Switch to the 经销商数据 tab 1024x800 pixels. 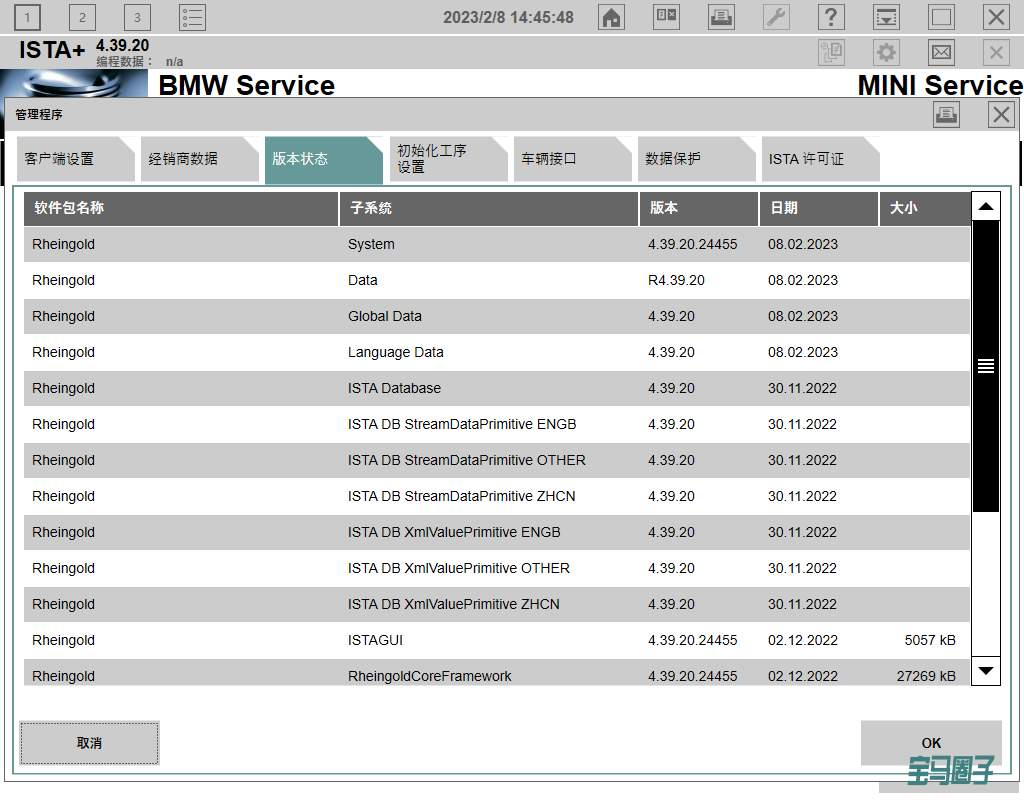(x=194, y=159)
